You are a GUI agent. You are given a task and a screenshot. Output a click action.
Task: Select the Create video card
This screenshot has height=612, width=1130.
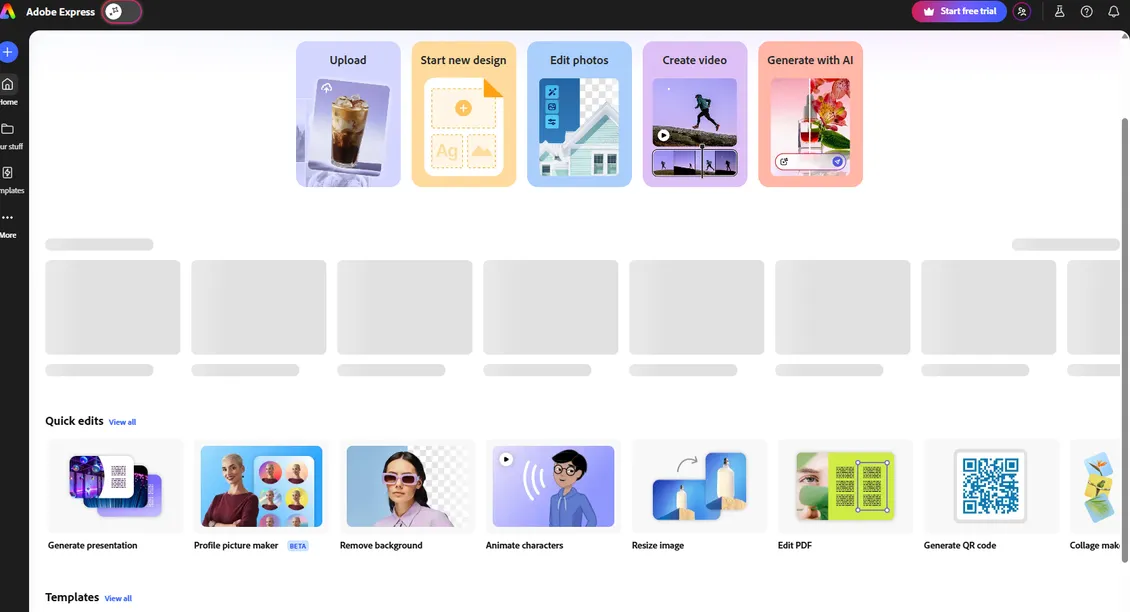(x=695, y=114)
